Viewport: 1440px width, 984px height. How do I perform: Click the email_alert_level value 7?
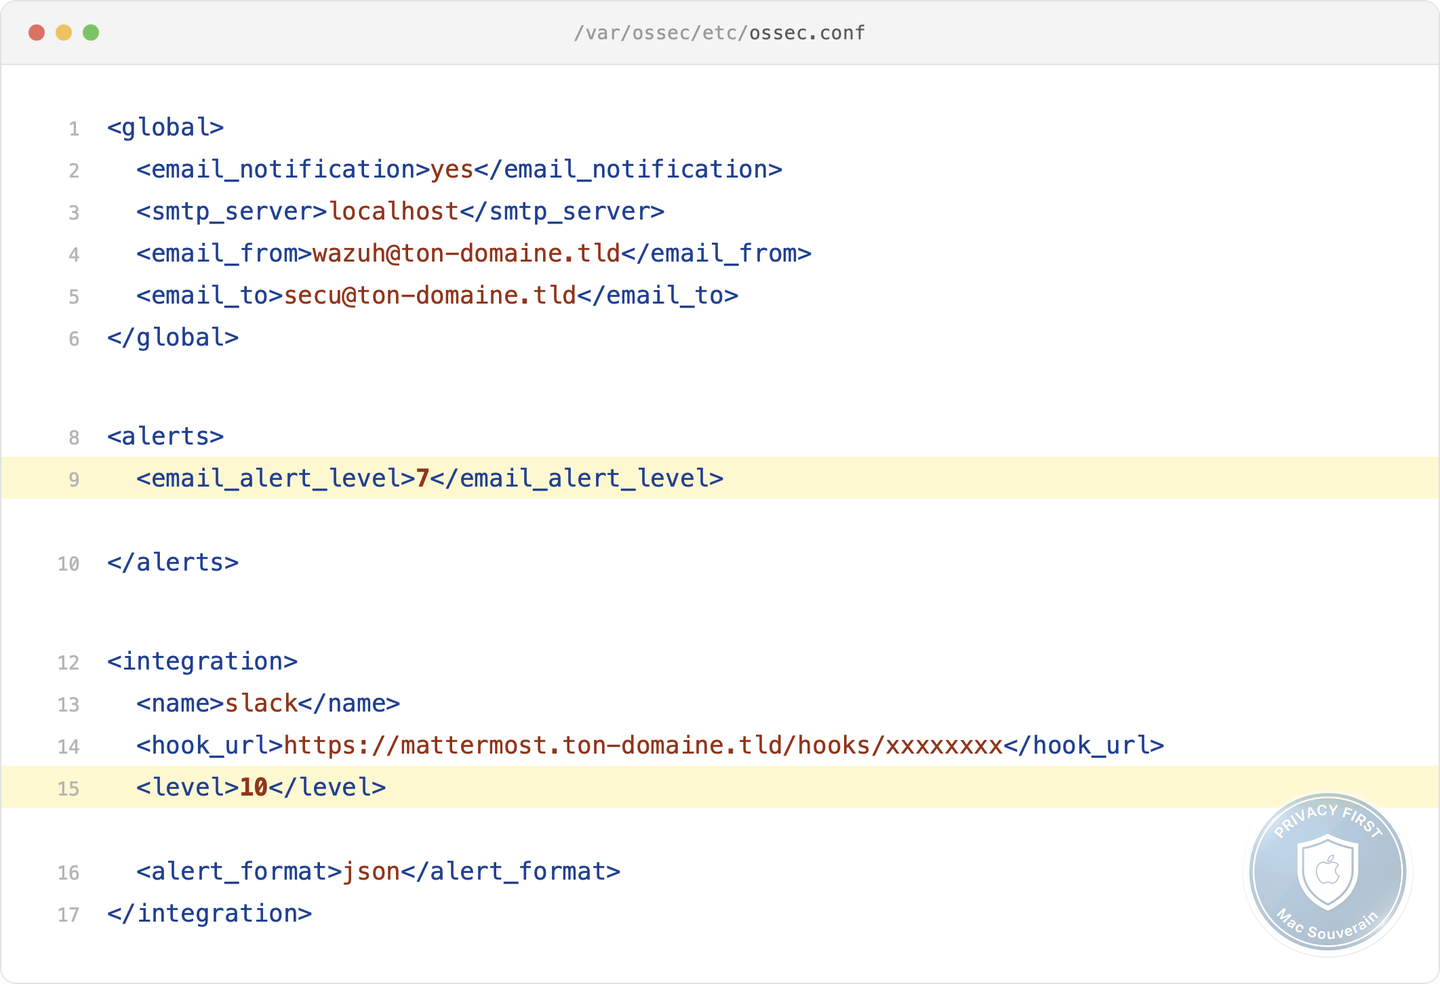coord(423,479)
